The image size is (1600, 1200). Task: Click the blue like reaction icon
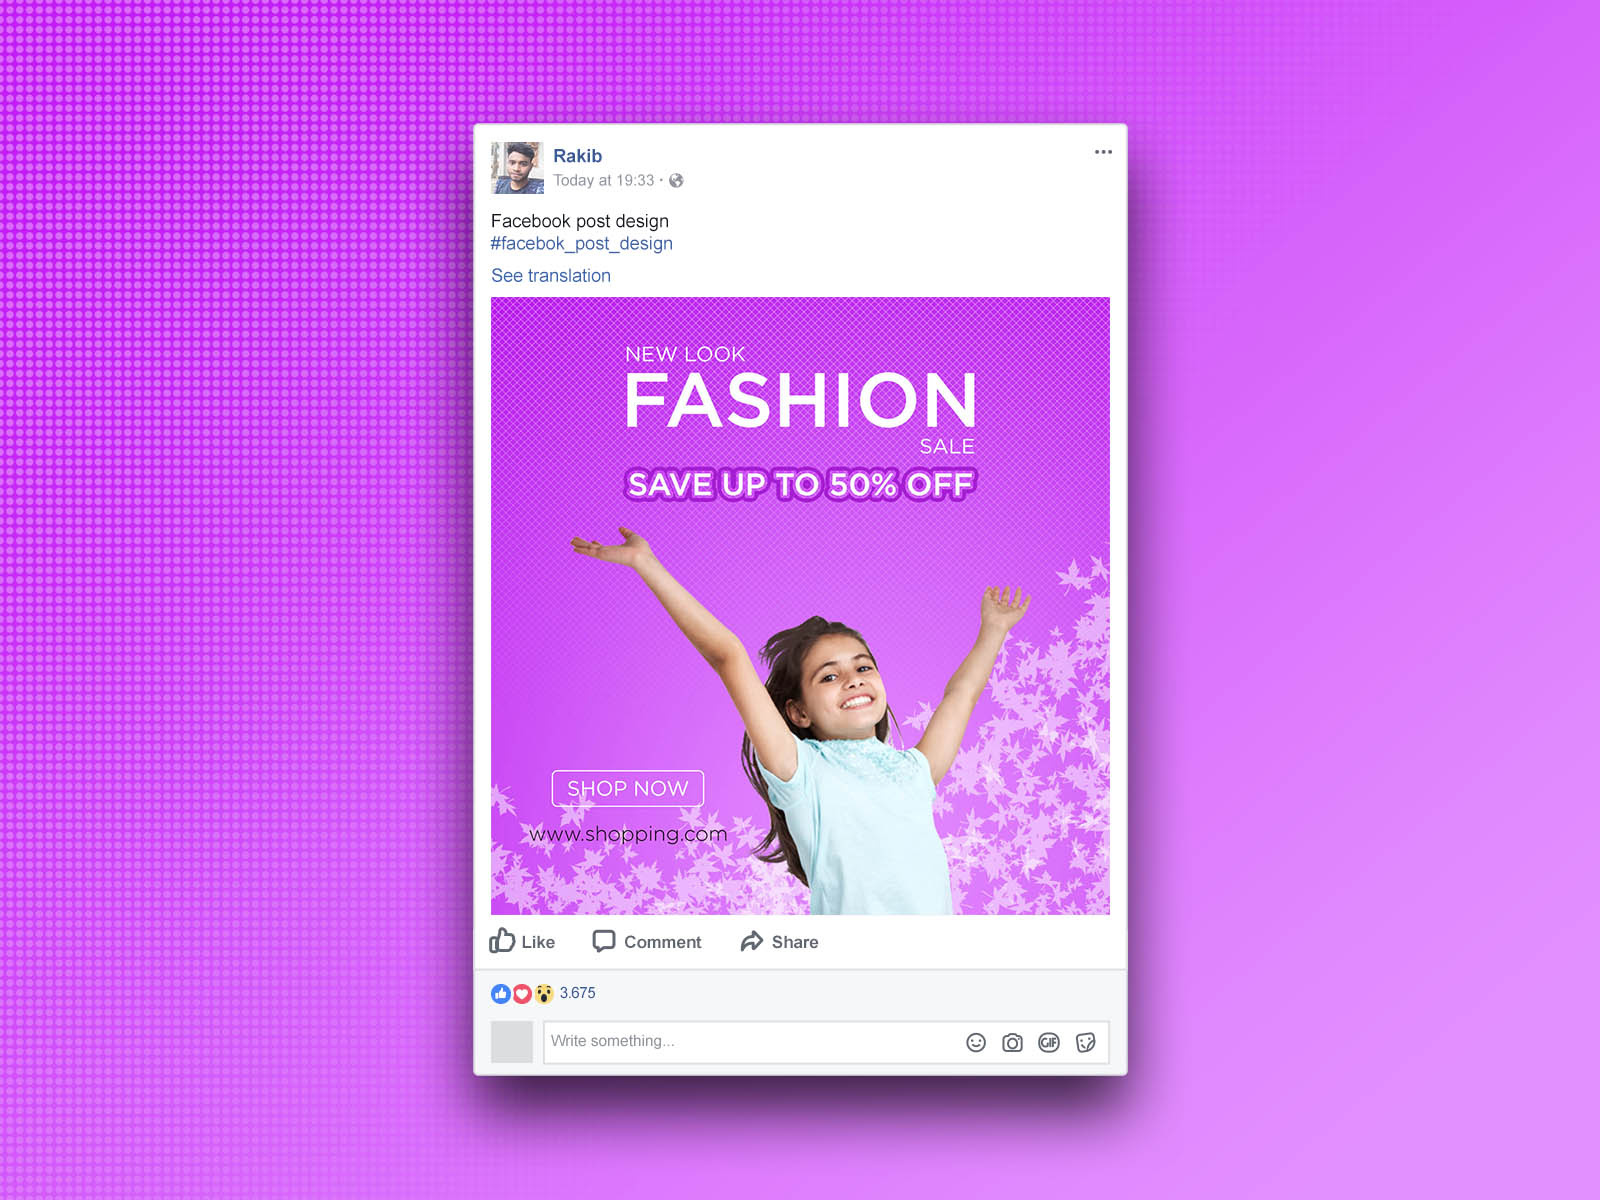(x=501, y=994)
